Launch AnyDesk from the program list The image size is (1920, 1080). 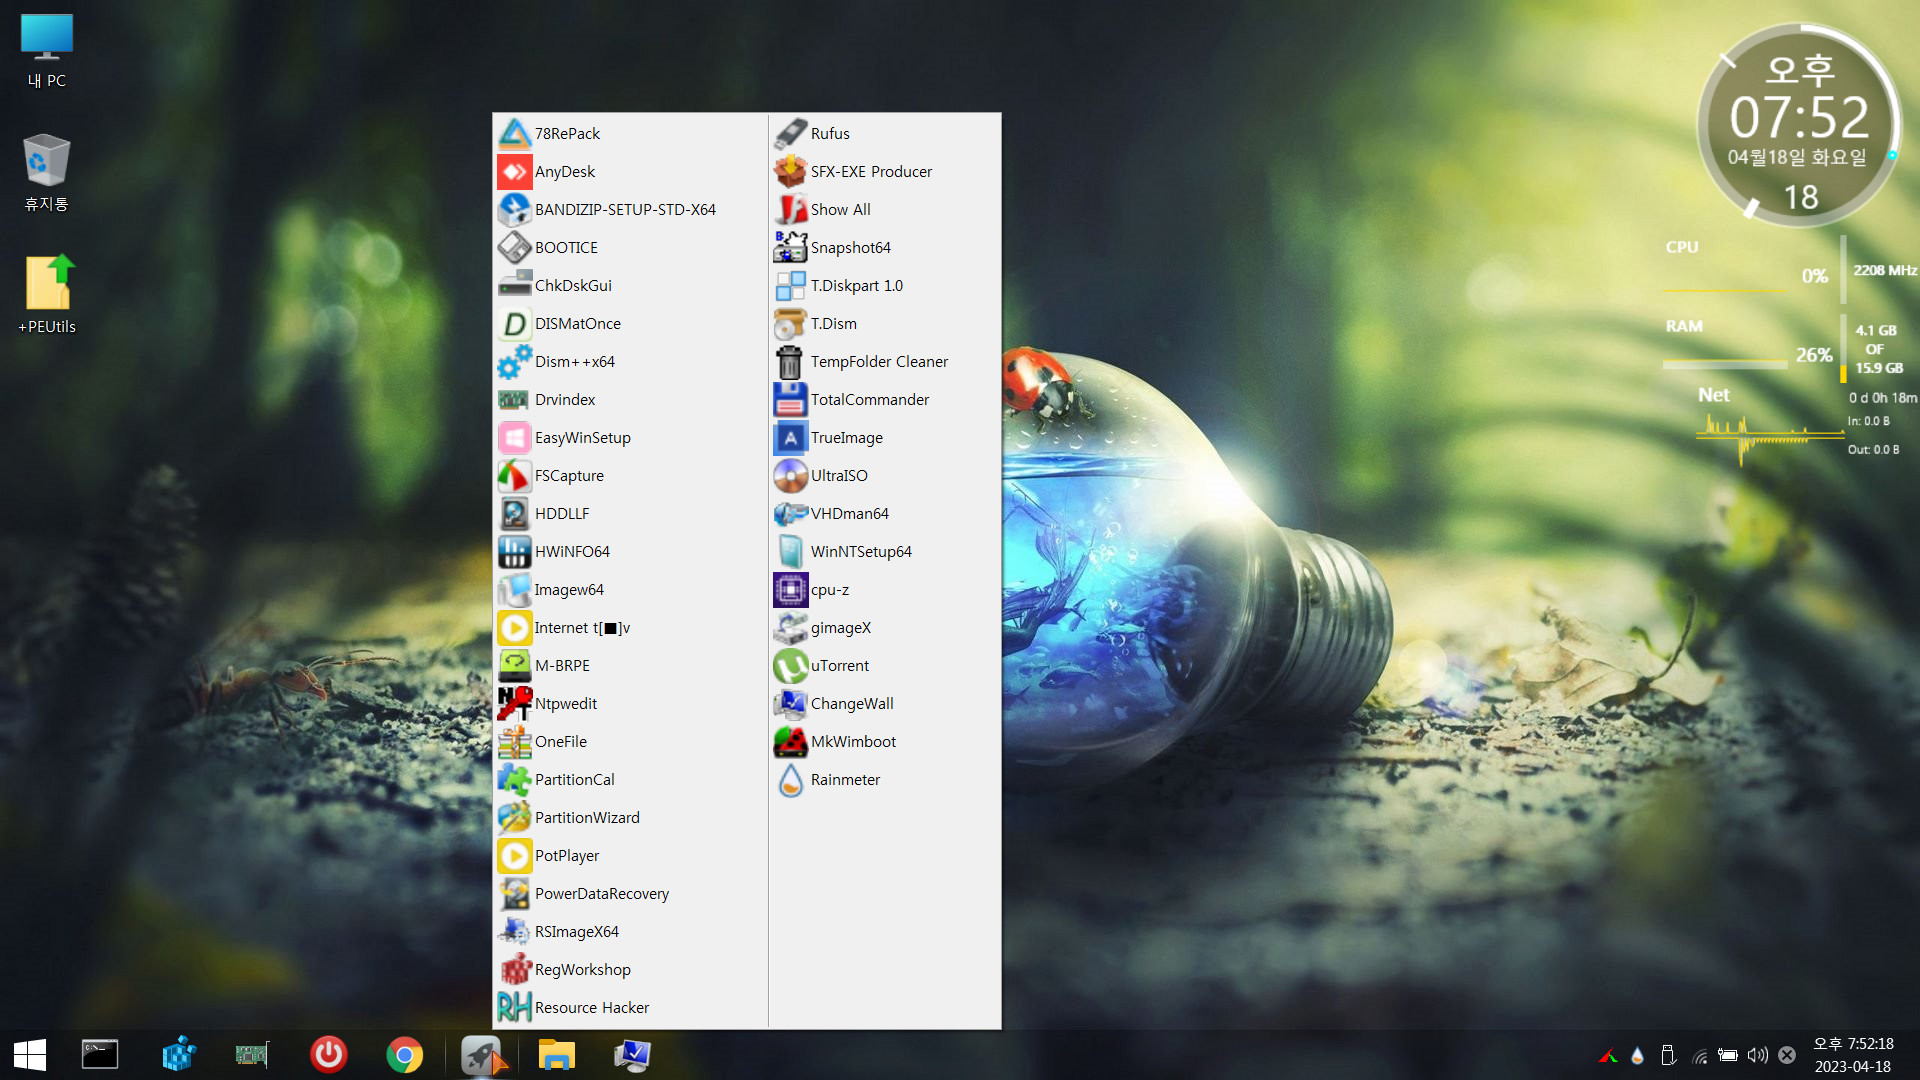pyautogui.click(x=630, y=172)
